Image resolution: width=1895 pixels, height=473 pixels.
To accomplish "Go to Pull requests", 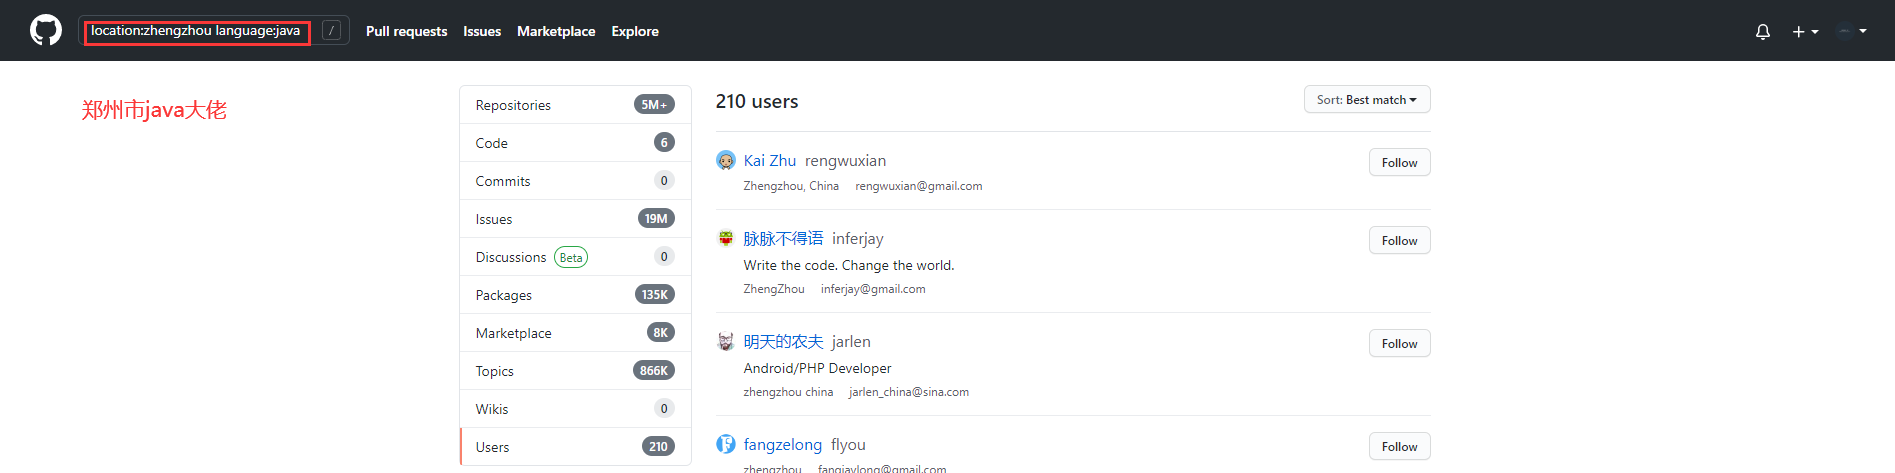I will click(406, 32).
